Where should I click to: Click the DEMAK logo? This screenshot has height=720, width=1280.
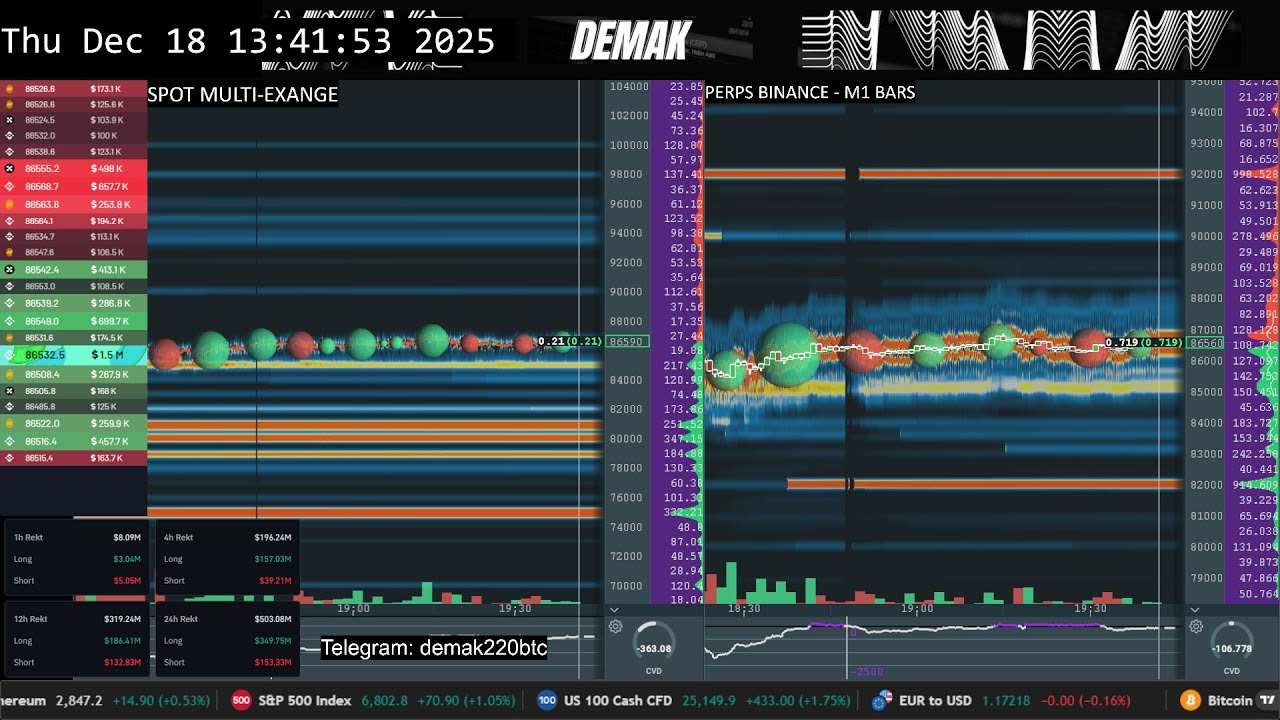pyautogui.click(x=630, y=41)
